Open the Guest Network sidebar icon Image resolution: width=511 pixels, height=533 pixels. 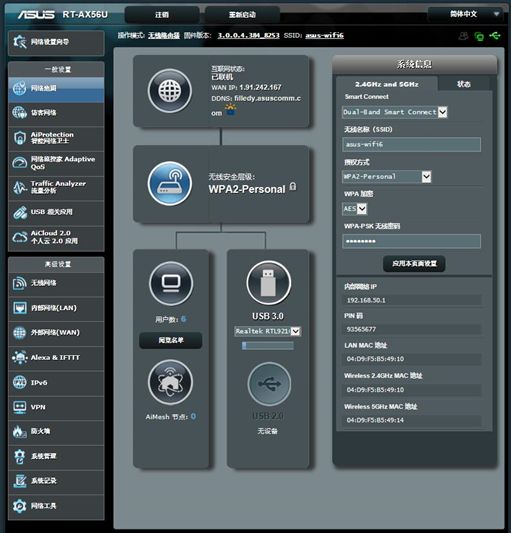click(x=19, y=113)
